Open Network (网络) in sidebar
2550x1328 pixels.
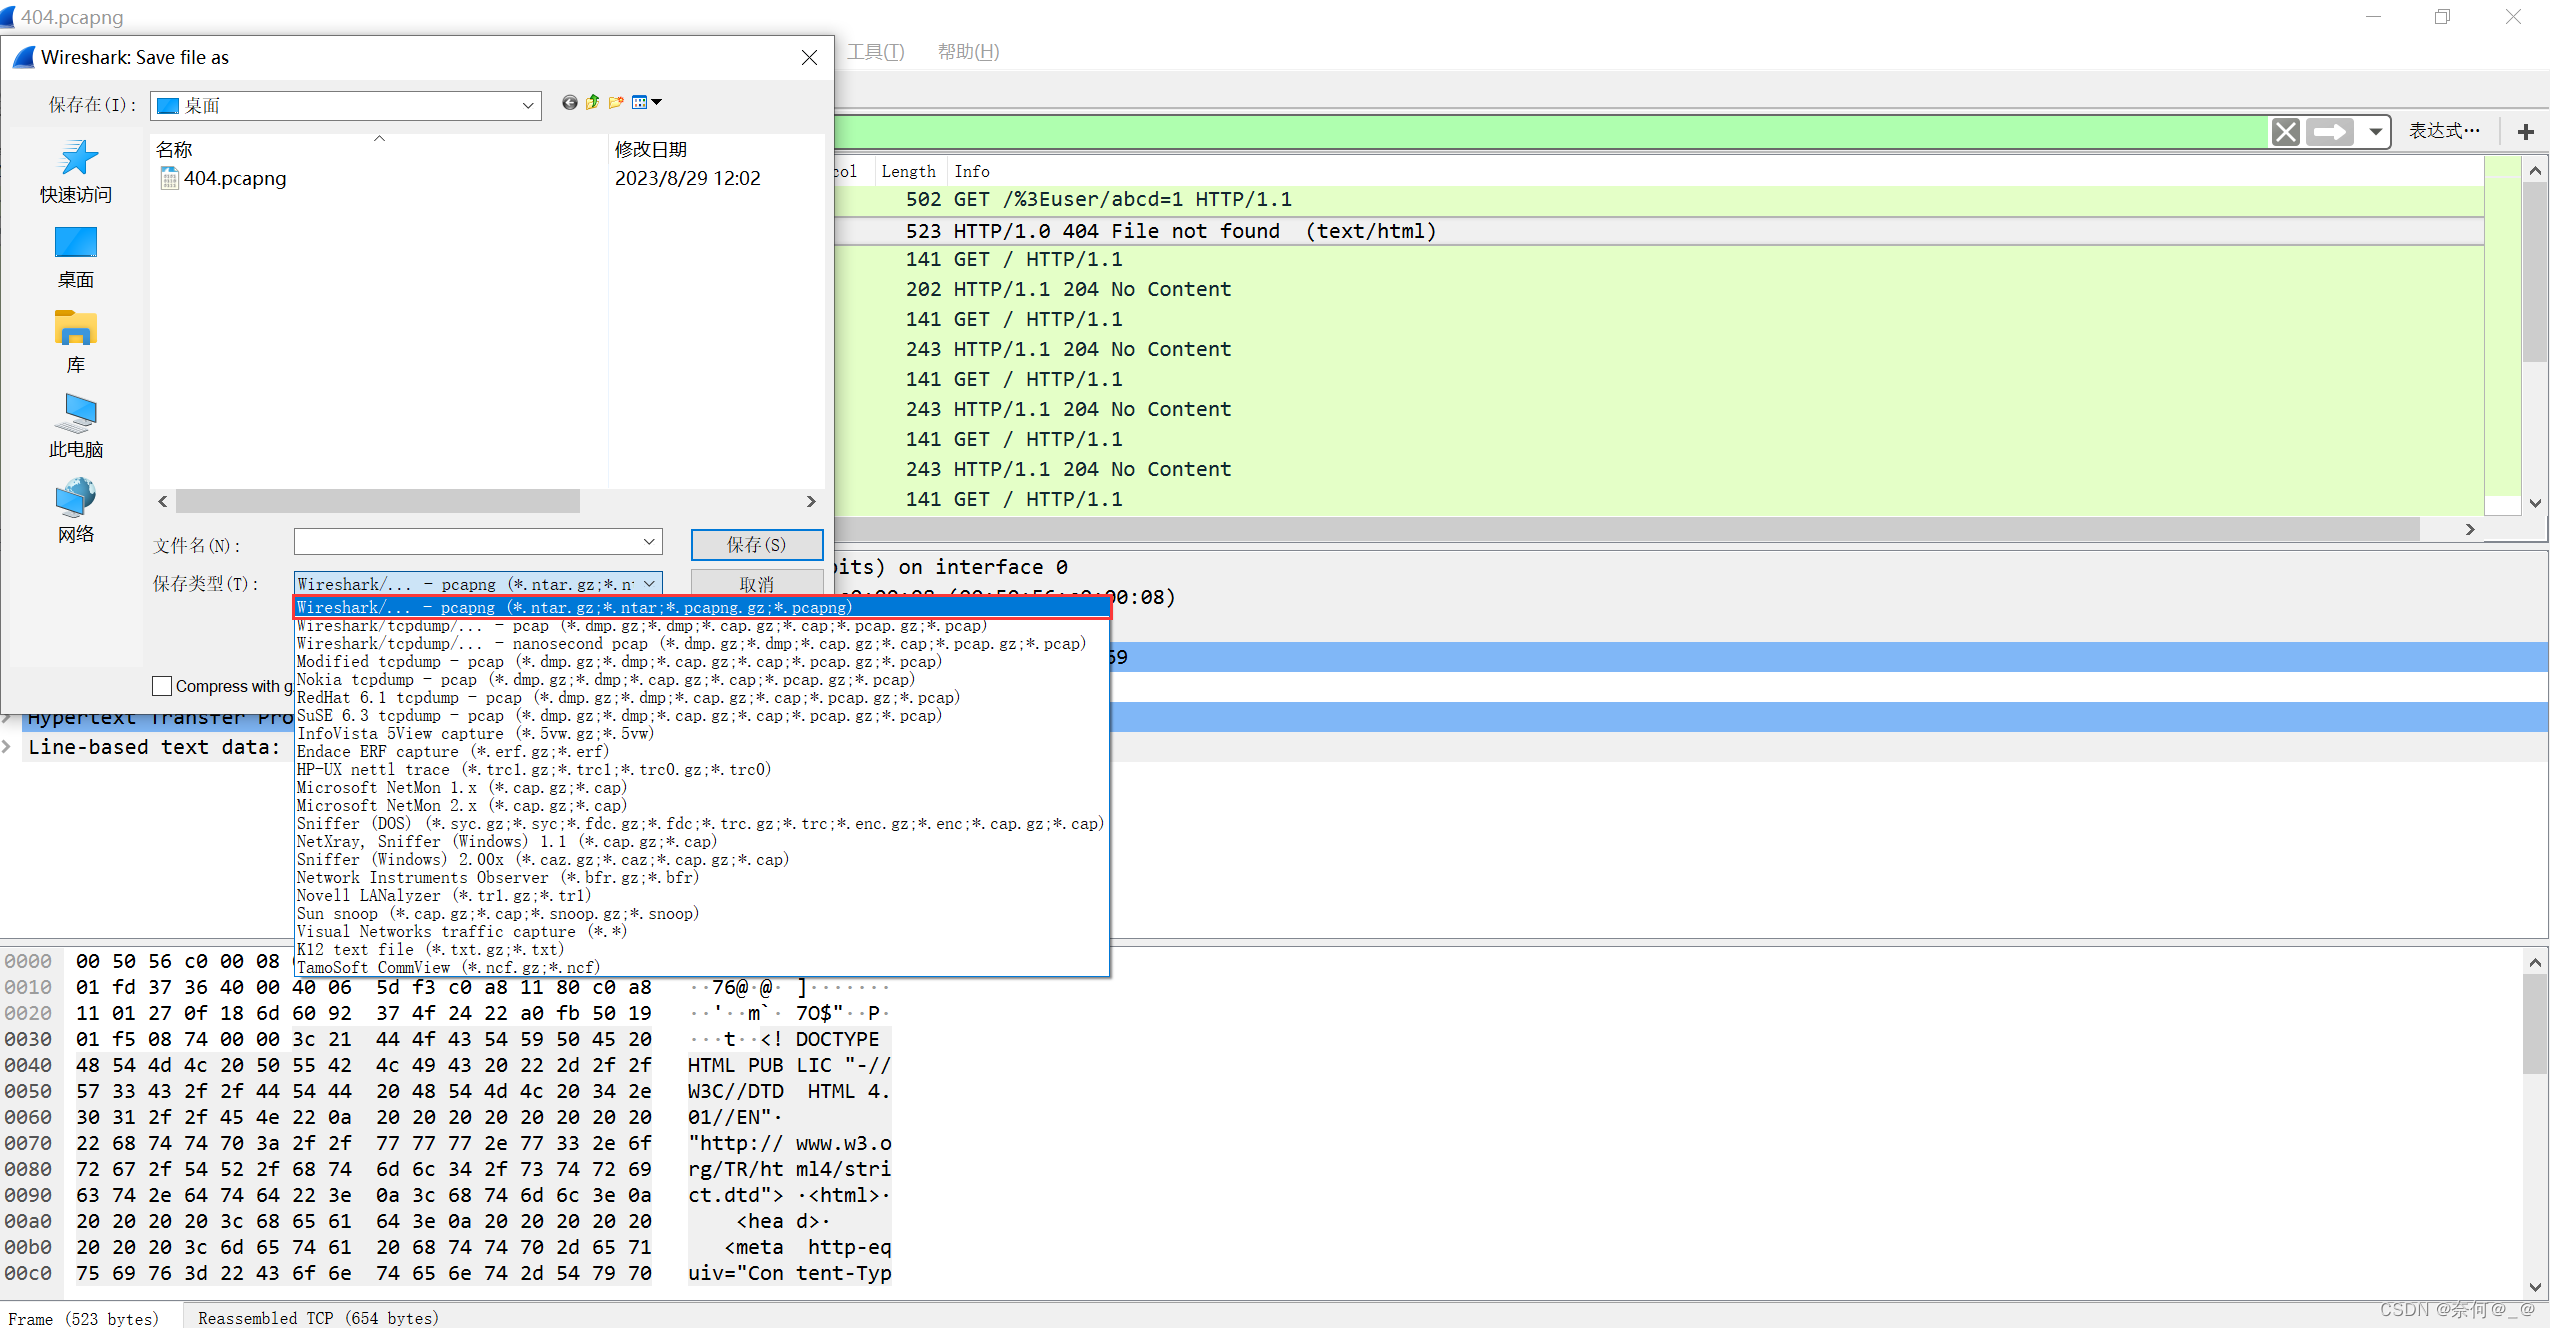pos(76,511)
